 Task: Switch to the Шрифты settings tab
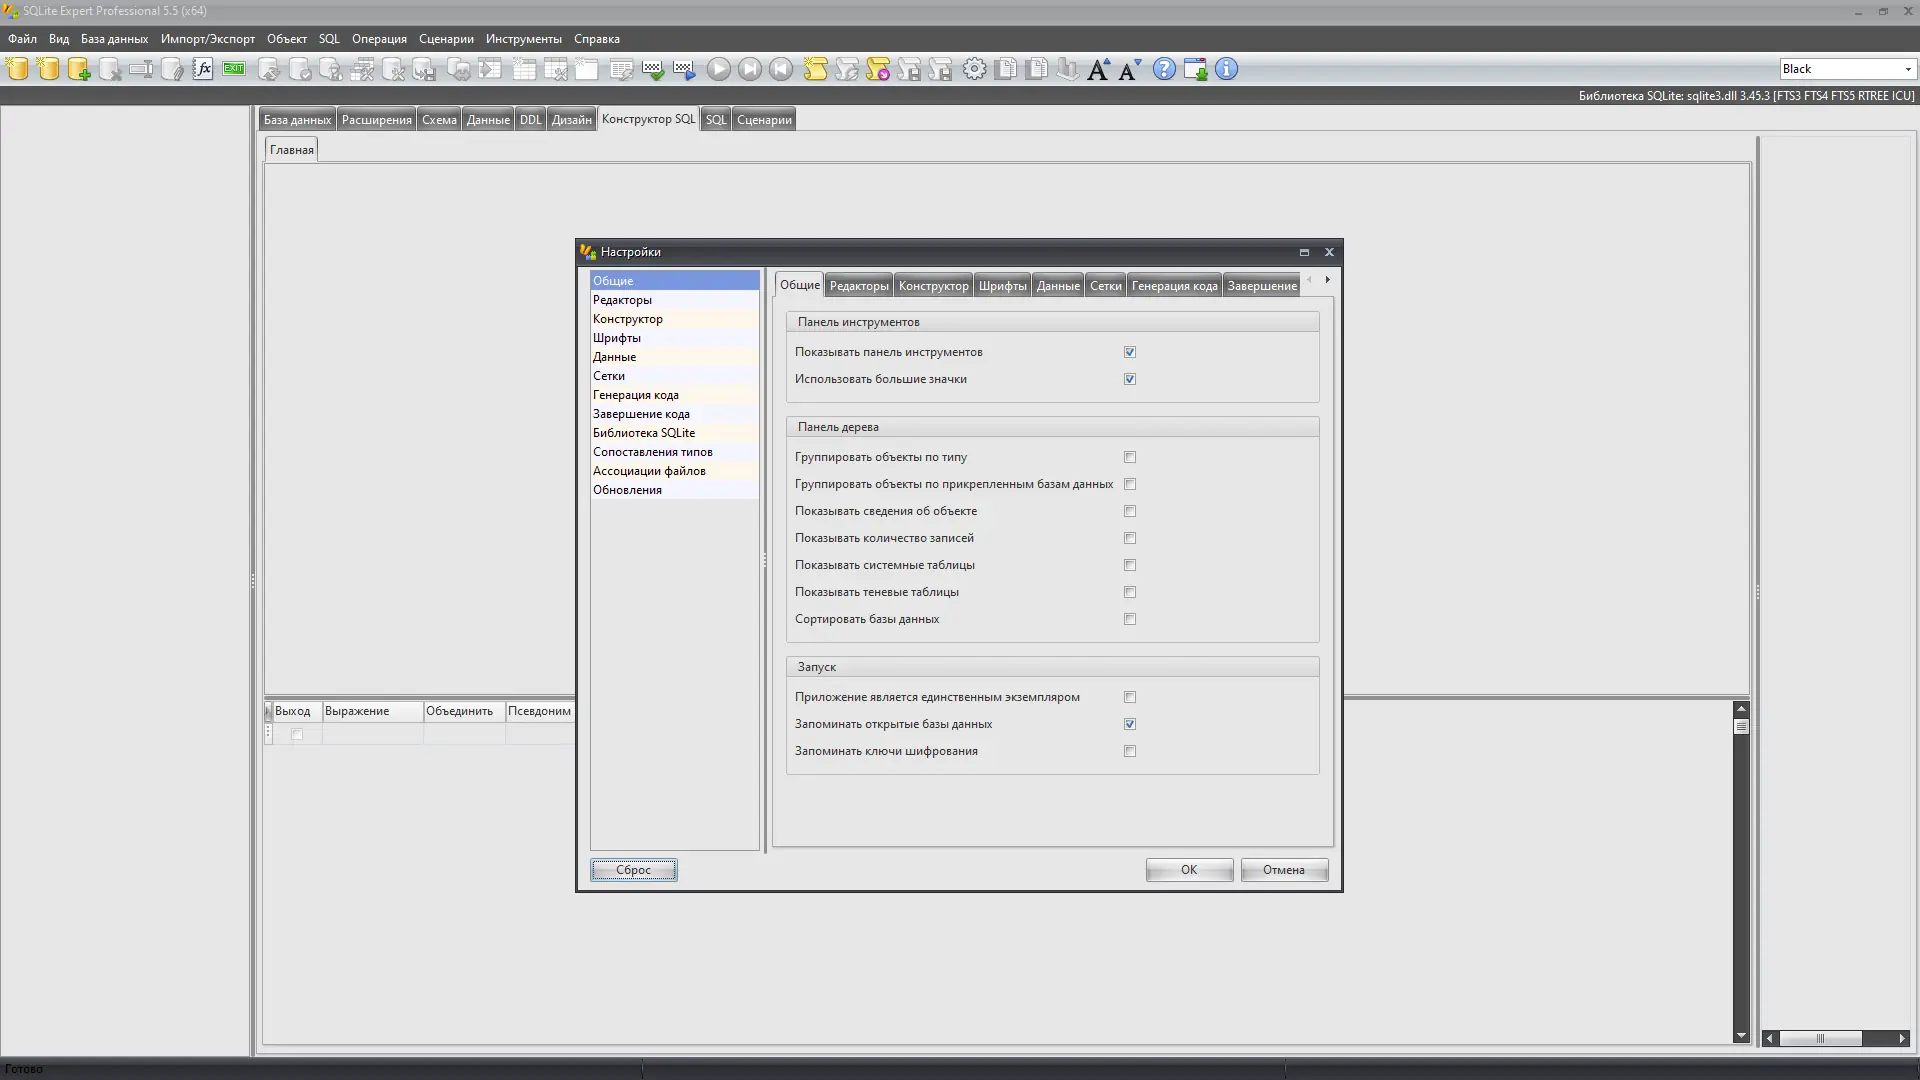(x=1002, y=286)
